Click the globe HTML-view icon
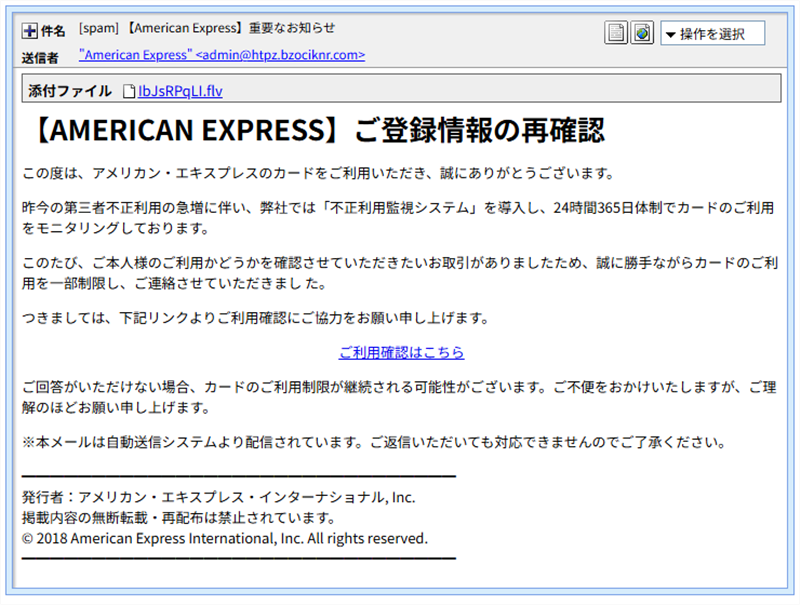 (642, 33)
